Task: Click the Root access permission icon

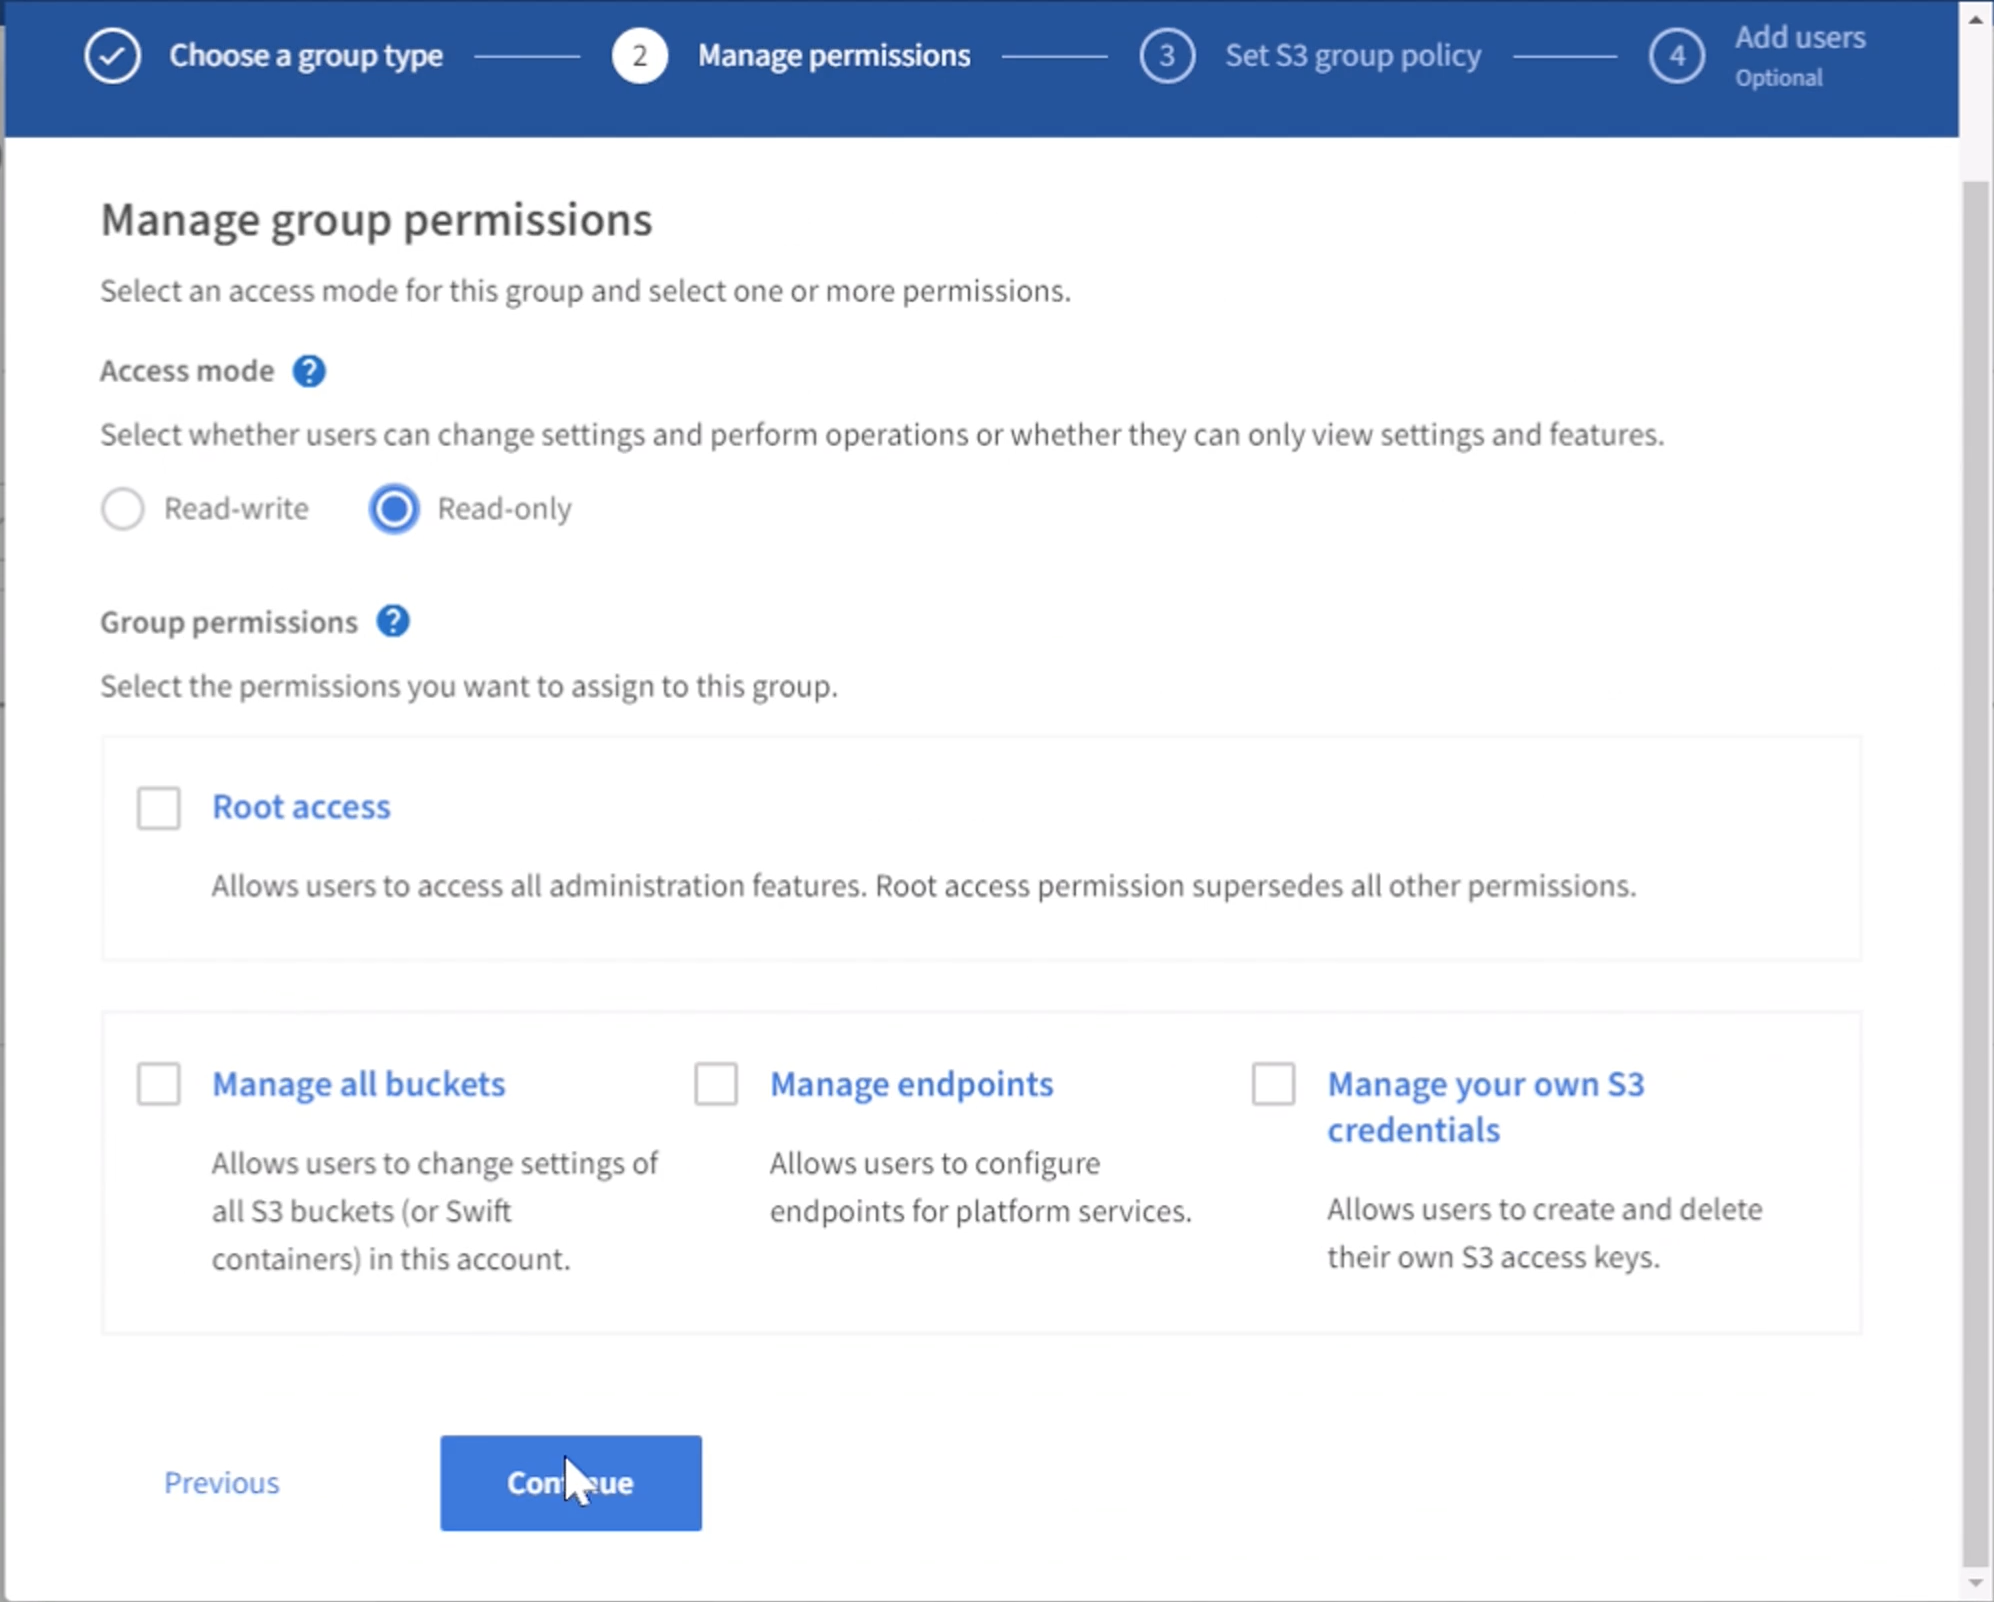Action: (x=159, y=806)
